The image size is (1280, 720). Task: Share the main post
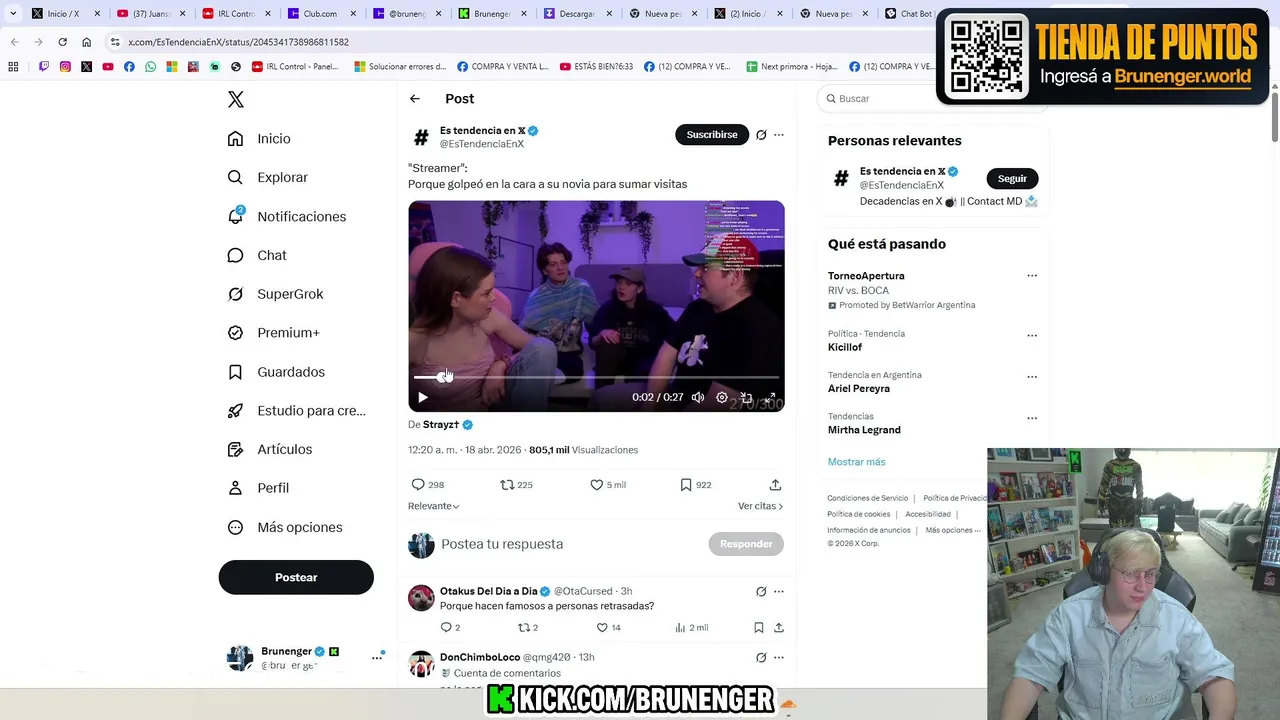pos(775,485)
